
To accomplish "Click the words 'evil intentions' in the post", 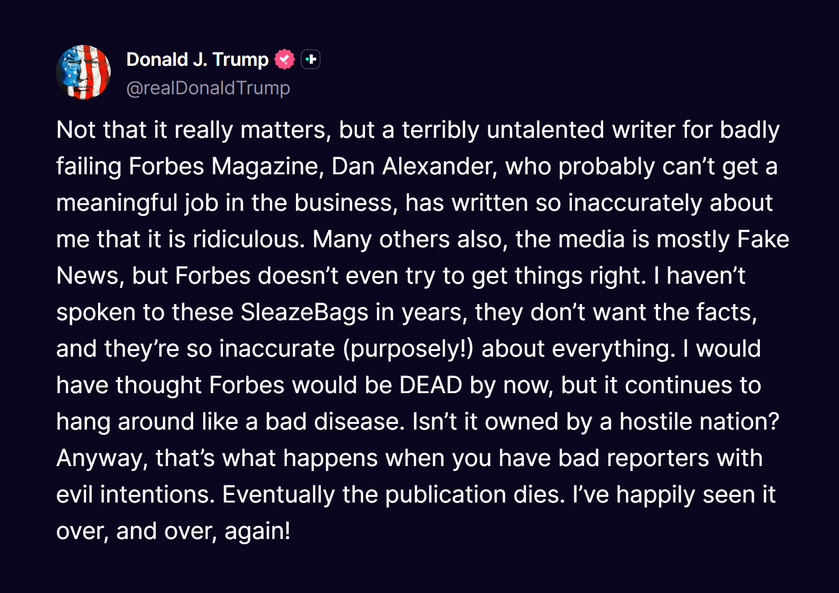I will point(135,495).
